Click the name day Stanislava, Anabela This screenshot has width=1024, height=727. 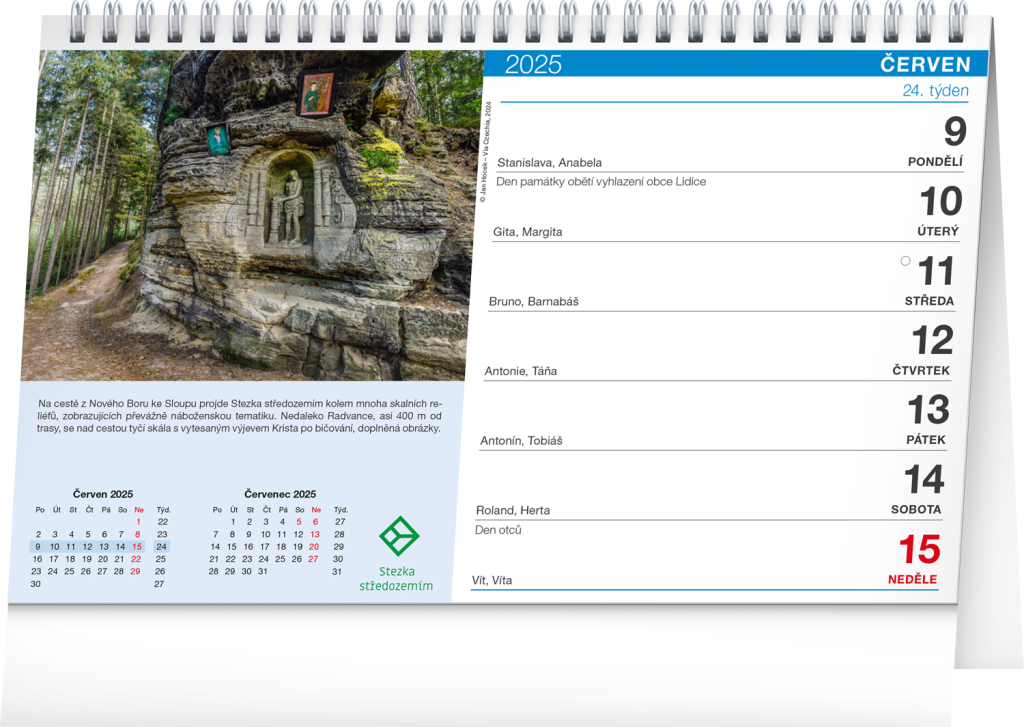click(549, 163)
